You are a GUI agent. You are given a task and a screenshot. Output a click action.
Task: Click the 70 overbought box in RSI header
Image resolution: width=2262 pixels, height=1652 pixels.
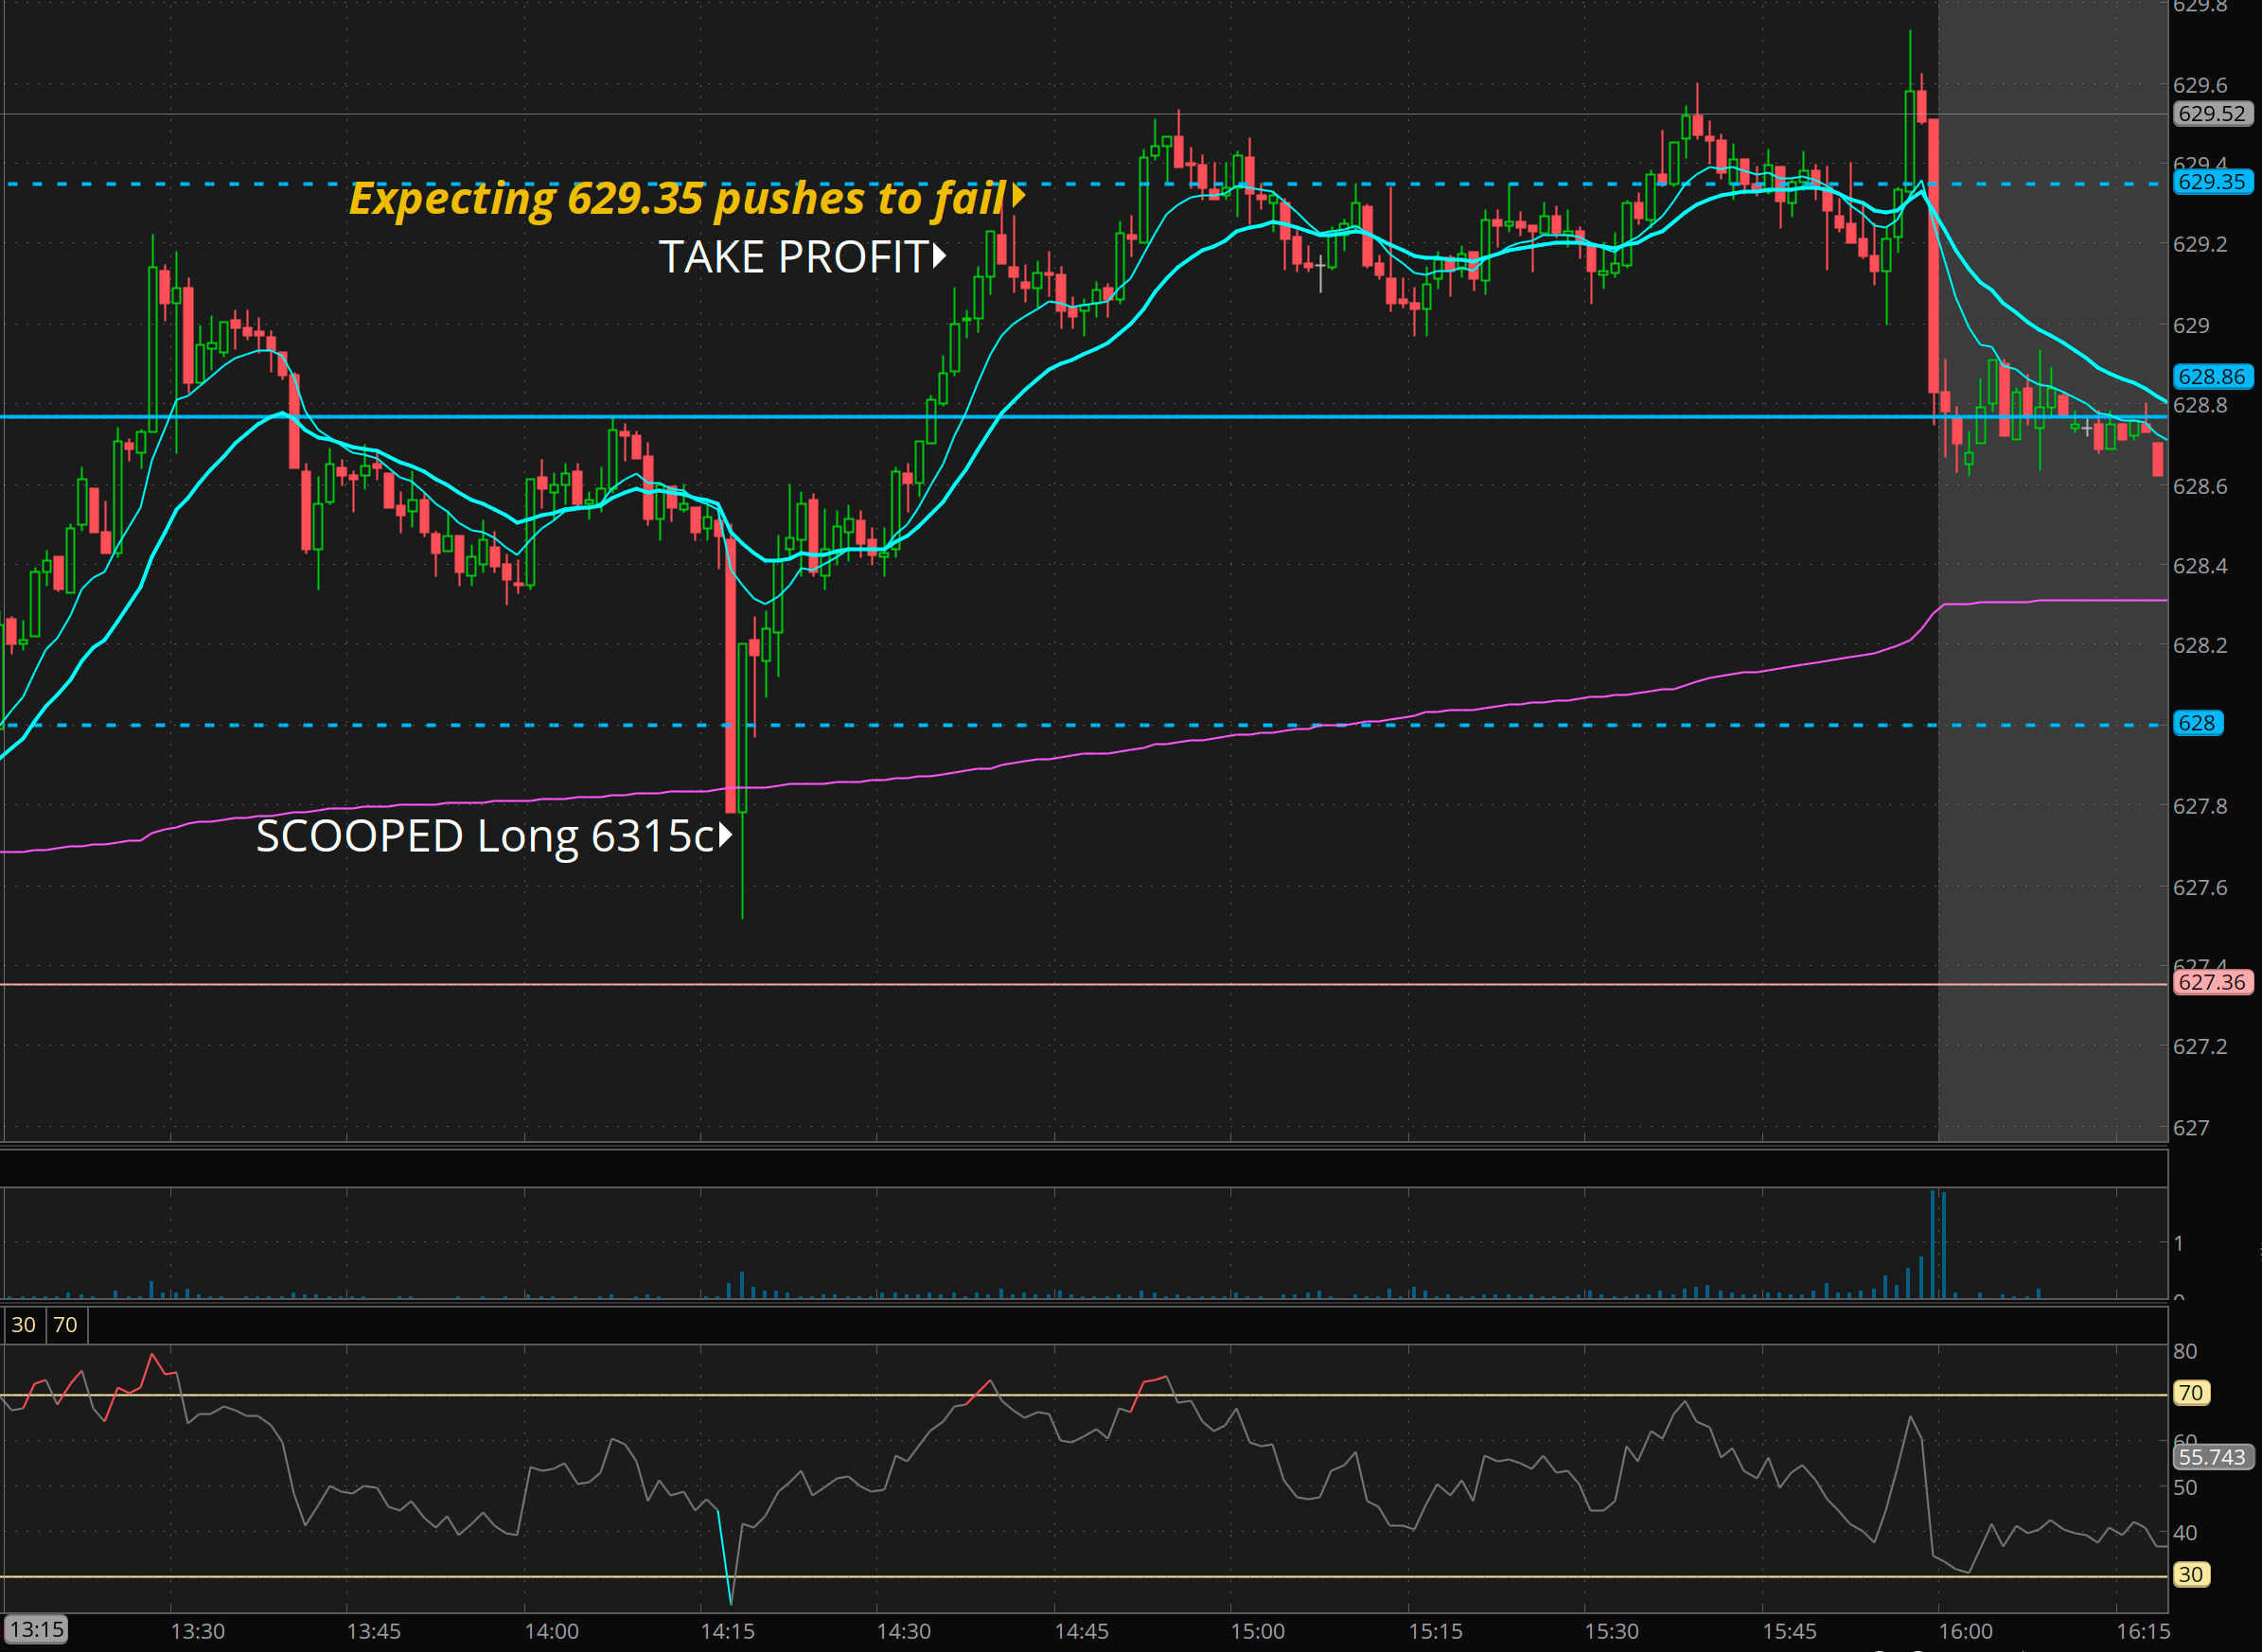[x=65, y=1325]
